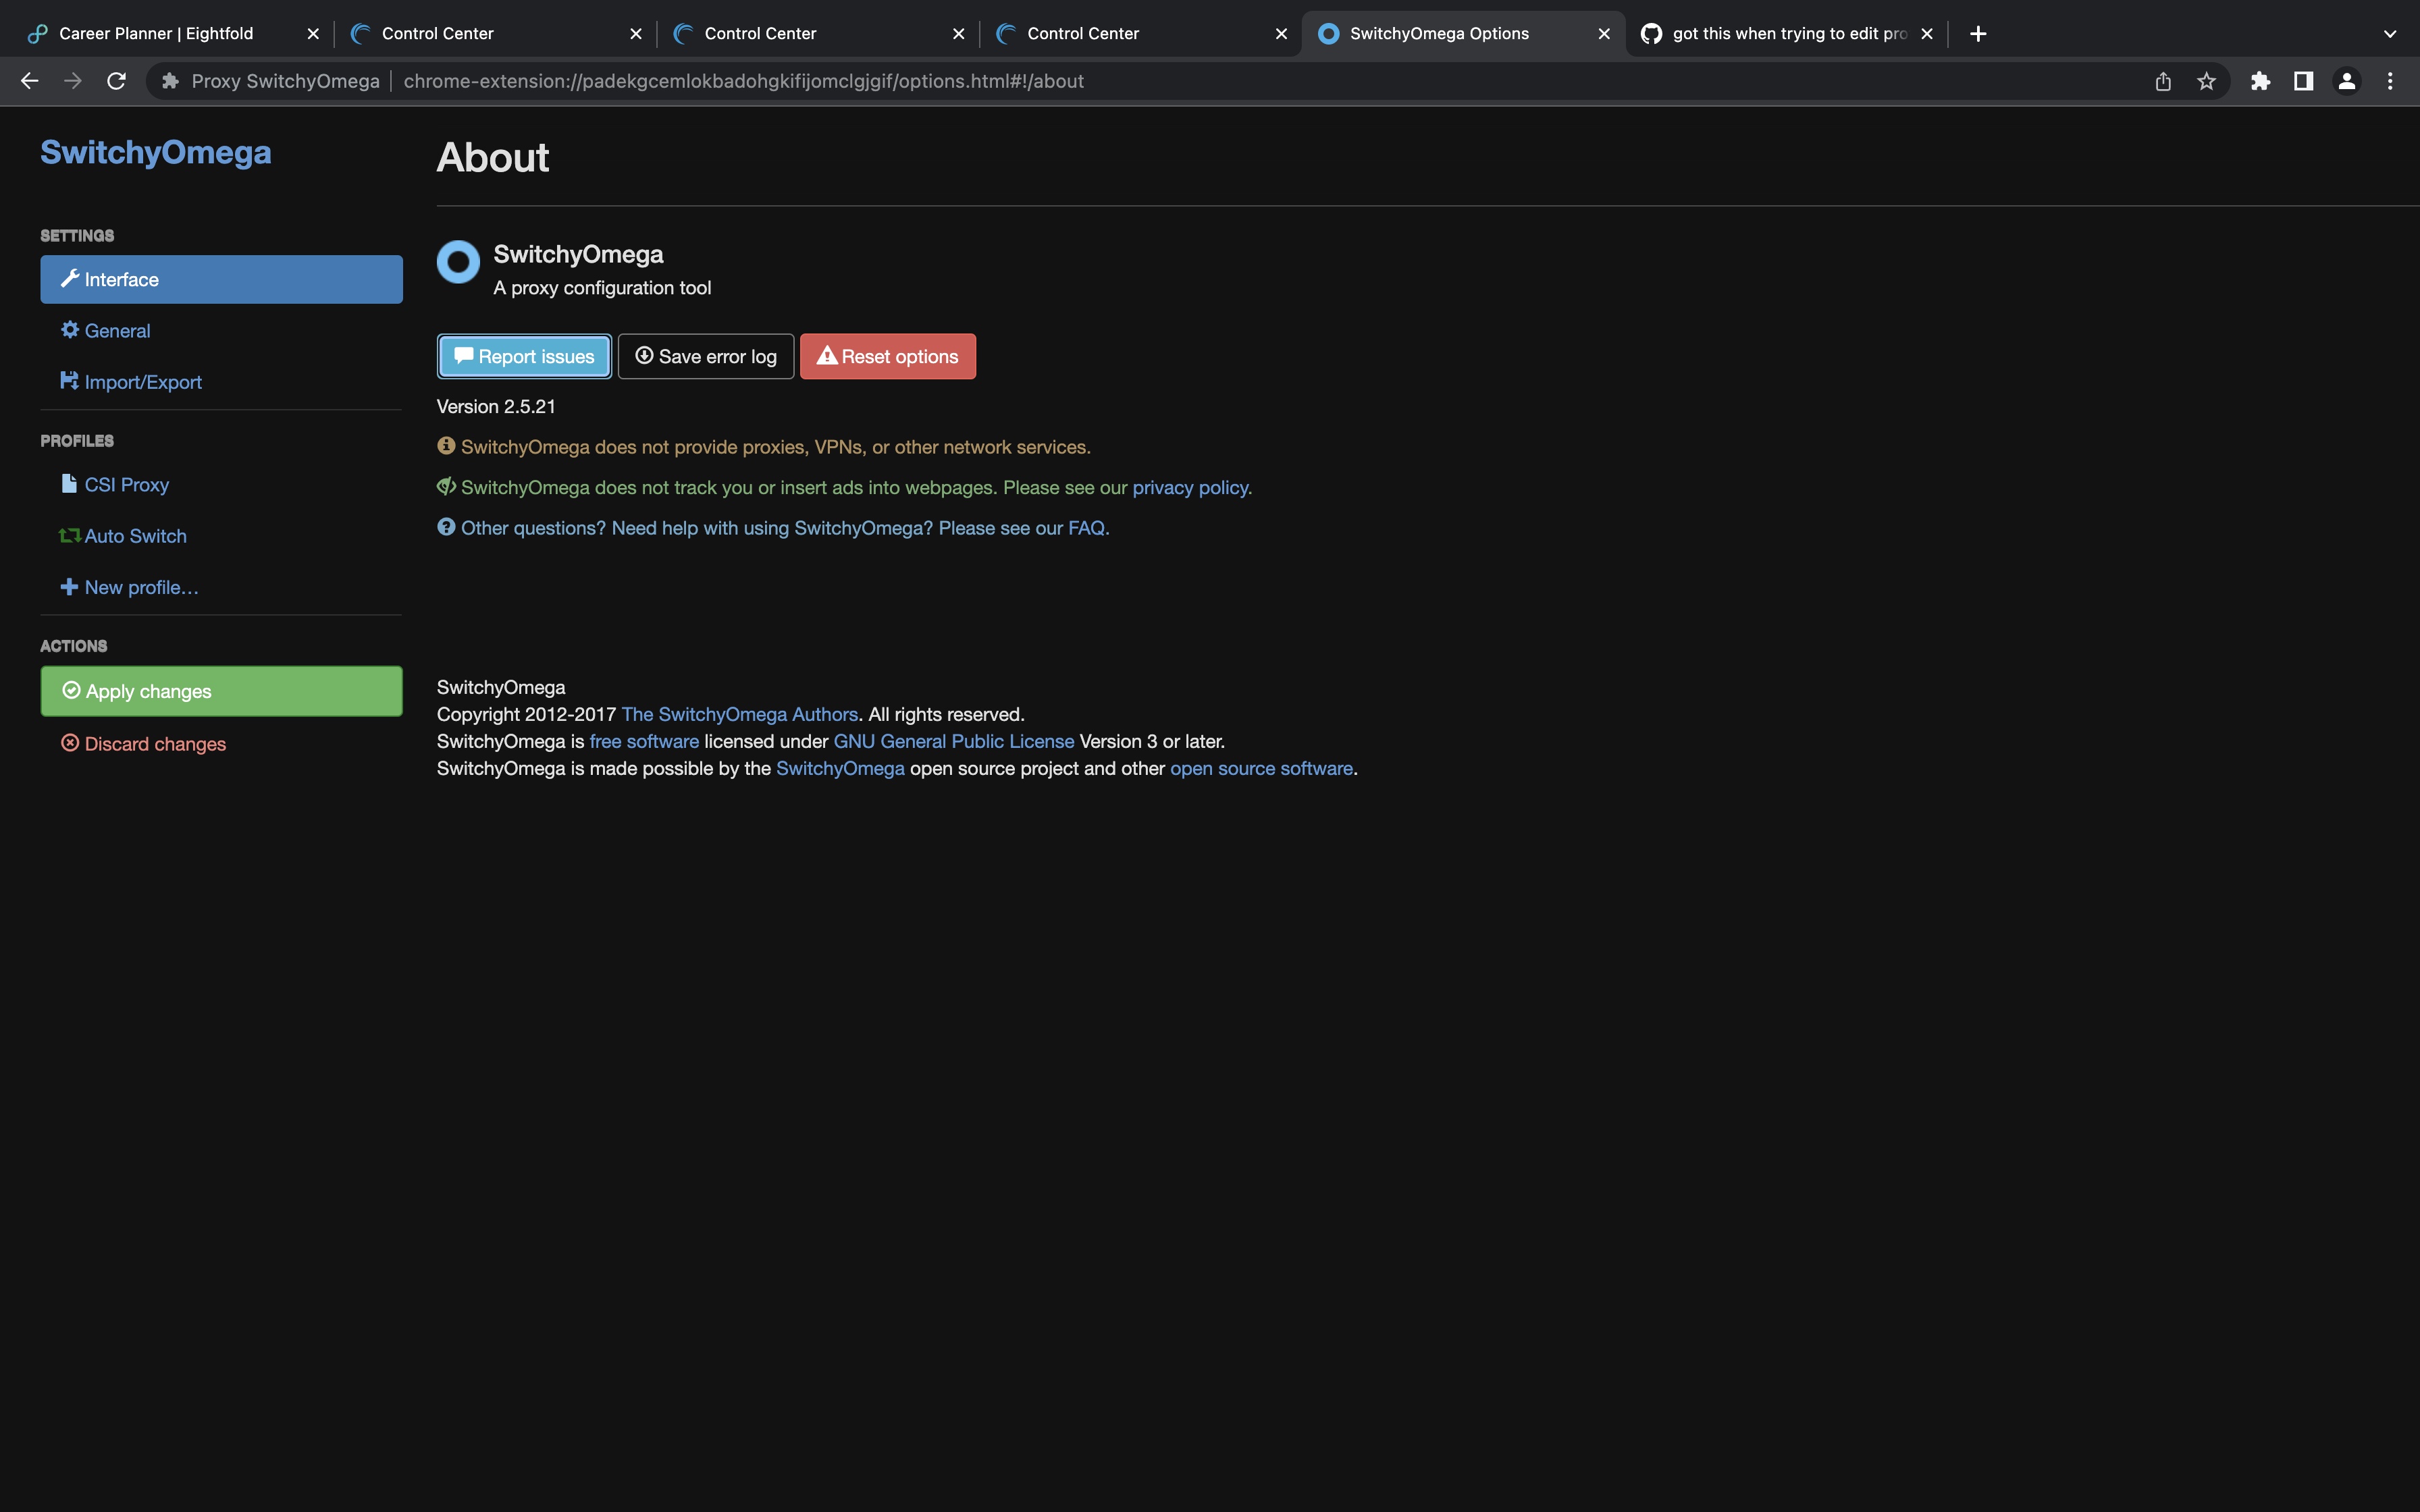The width and height of the screenshot is (2420, 1512).
Task: Open the privacy policy link
Action: pos(1191,487)
